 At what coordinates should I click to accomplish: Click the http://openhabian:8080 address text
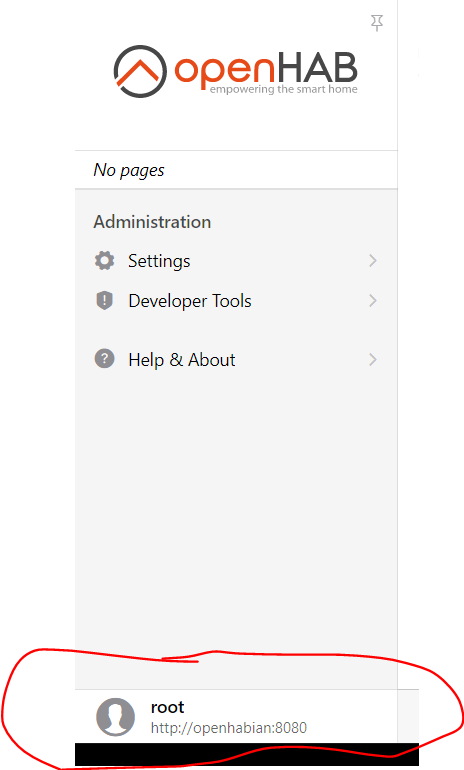[228, 727]
